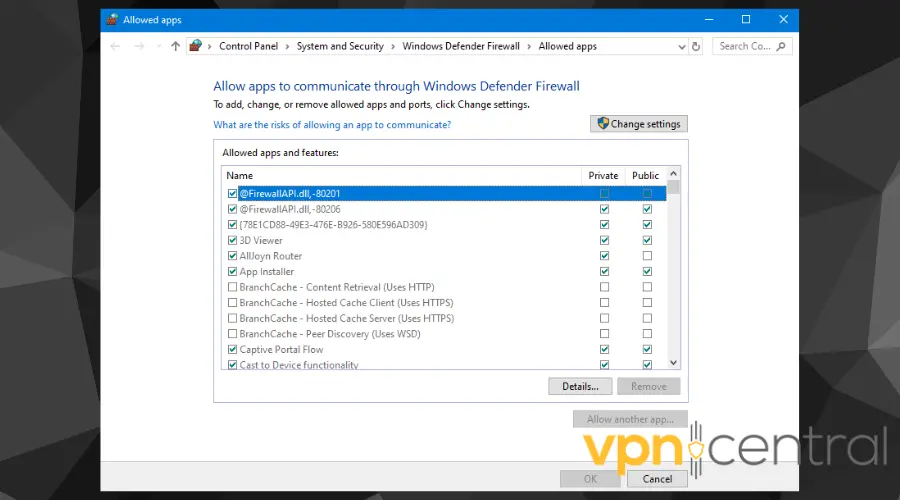Viewport: 900px width, 500px height.
Task: Toggle Cast to Device functionality name checkbox
Action: 232,365
